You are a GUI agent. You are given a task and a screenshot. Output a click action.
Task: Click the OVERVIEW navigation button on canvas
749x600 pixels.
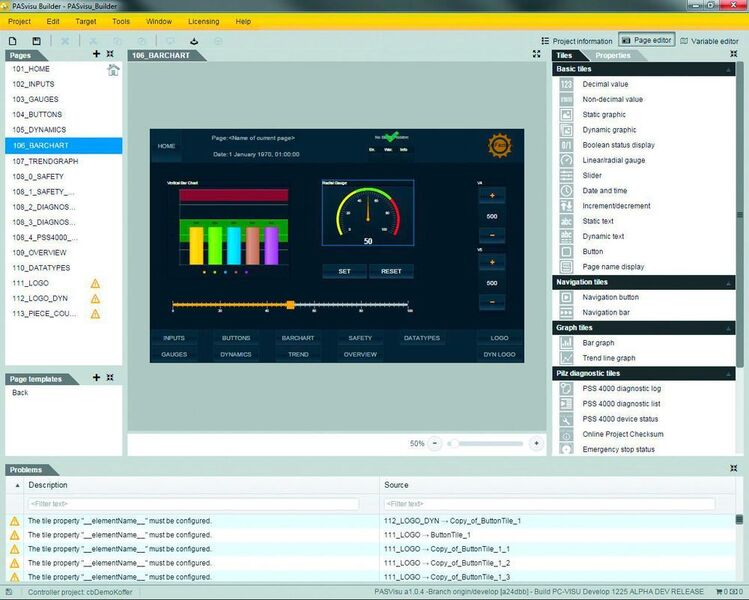pyautogui.click(x=360, y=354)
